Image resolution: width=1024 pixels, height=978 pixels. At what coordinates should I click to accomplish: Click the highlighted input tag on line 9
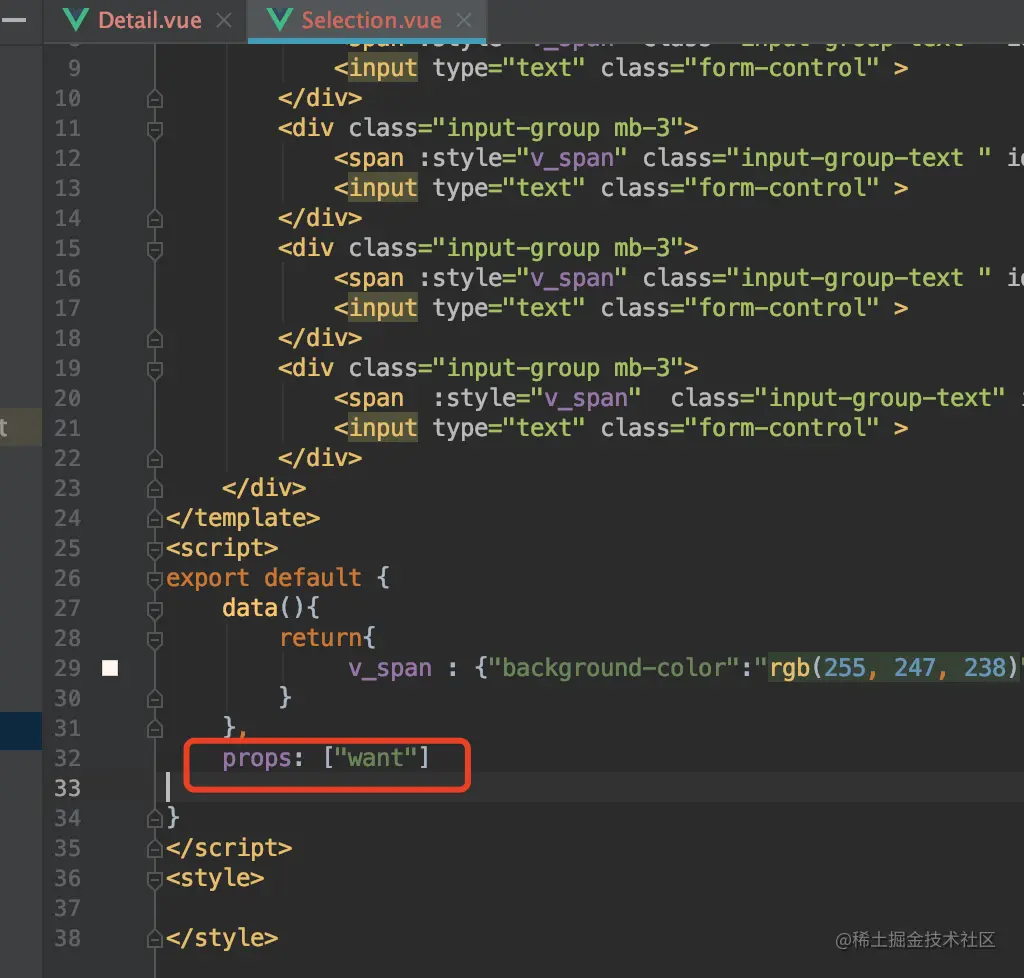click(x=383, y=68)
